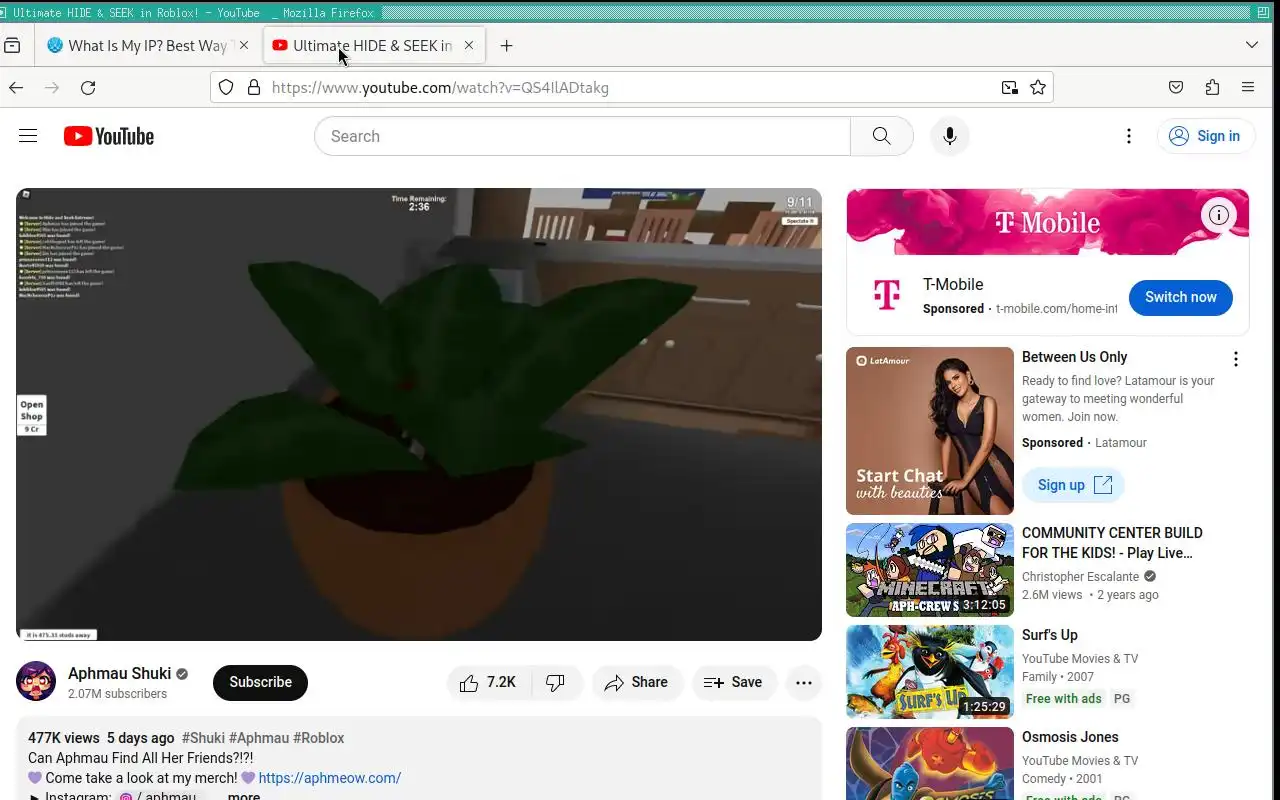
Task: Click the YouTube Search box
Action: point(582,136)
